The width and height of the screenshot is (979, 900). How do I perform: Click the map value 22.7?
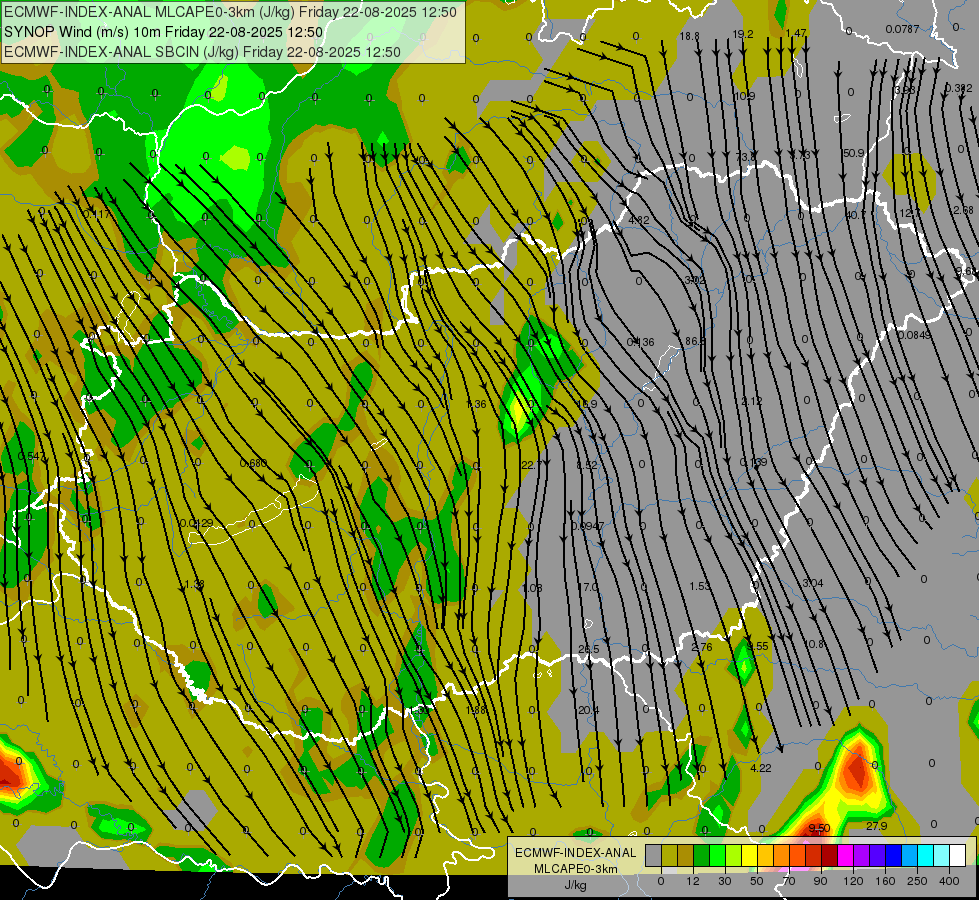click(x=531, y=465)
